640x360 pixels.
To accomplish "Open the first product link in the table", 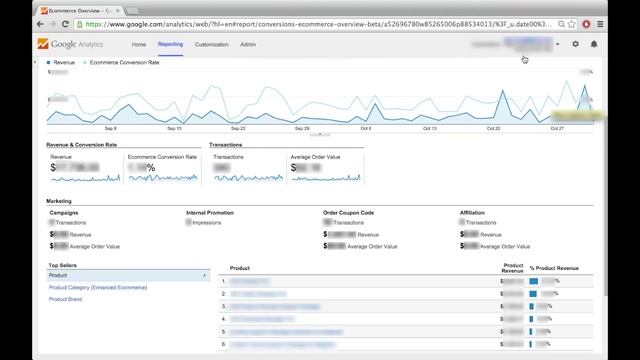I will (x=249, y=281).
